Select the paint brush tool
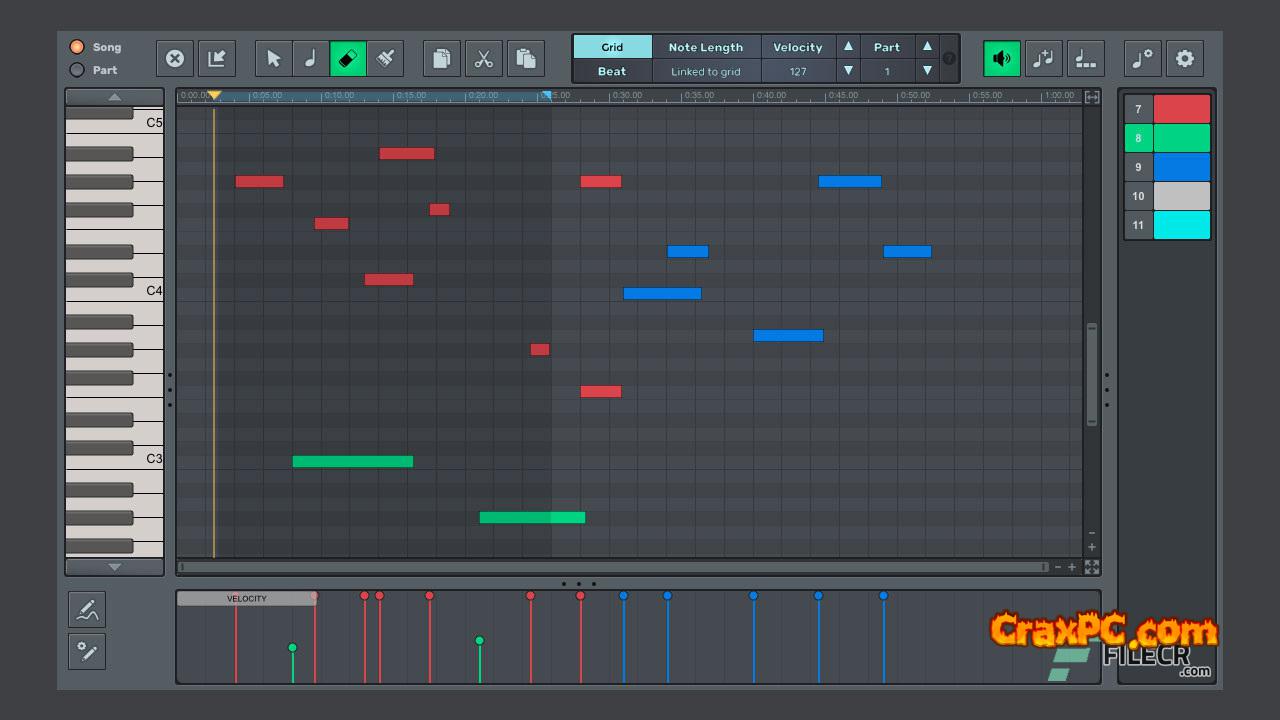 [x=385, y=59]
